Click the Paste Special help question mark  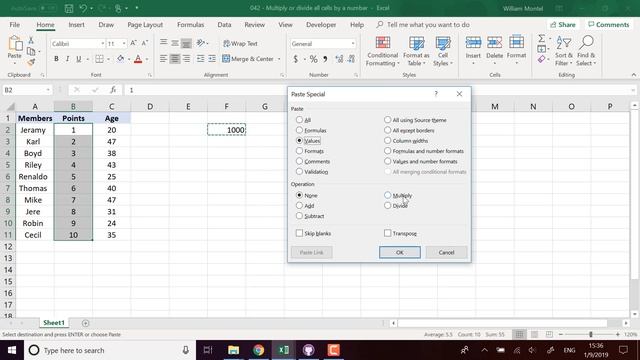436,94
